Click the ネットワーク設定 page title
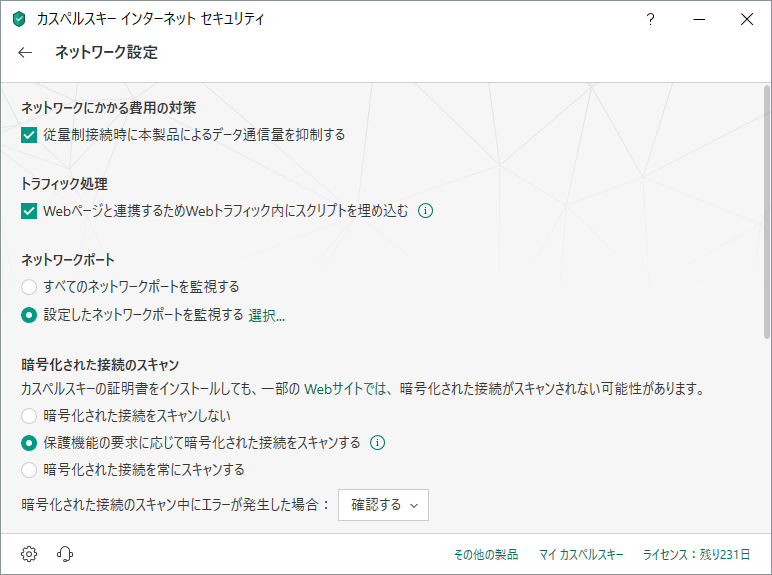The width and height of the screenshot is (772, 575). (106, 52)
